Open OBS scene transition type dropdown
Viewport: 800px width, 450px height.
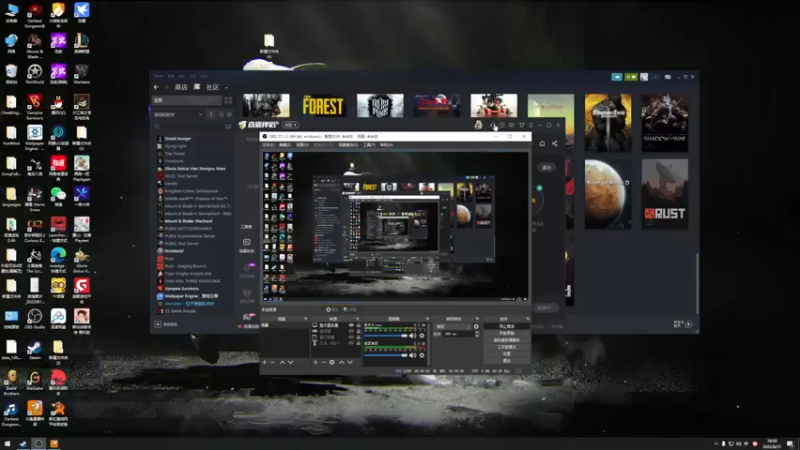point(453,327)
